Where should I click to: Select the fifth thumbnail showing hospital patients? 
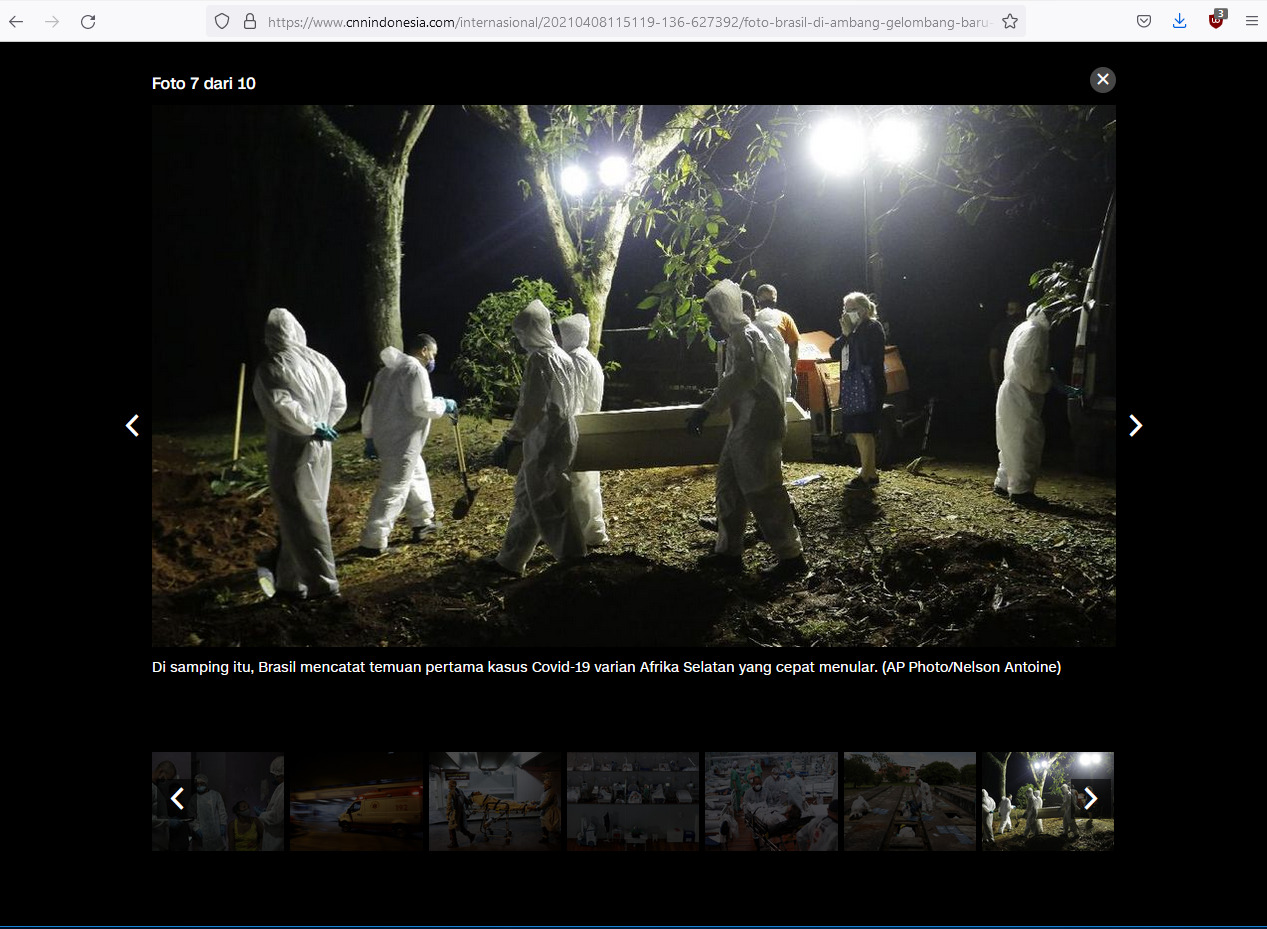click(x=771, y=801)
